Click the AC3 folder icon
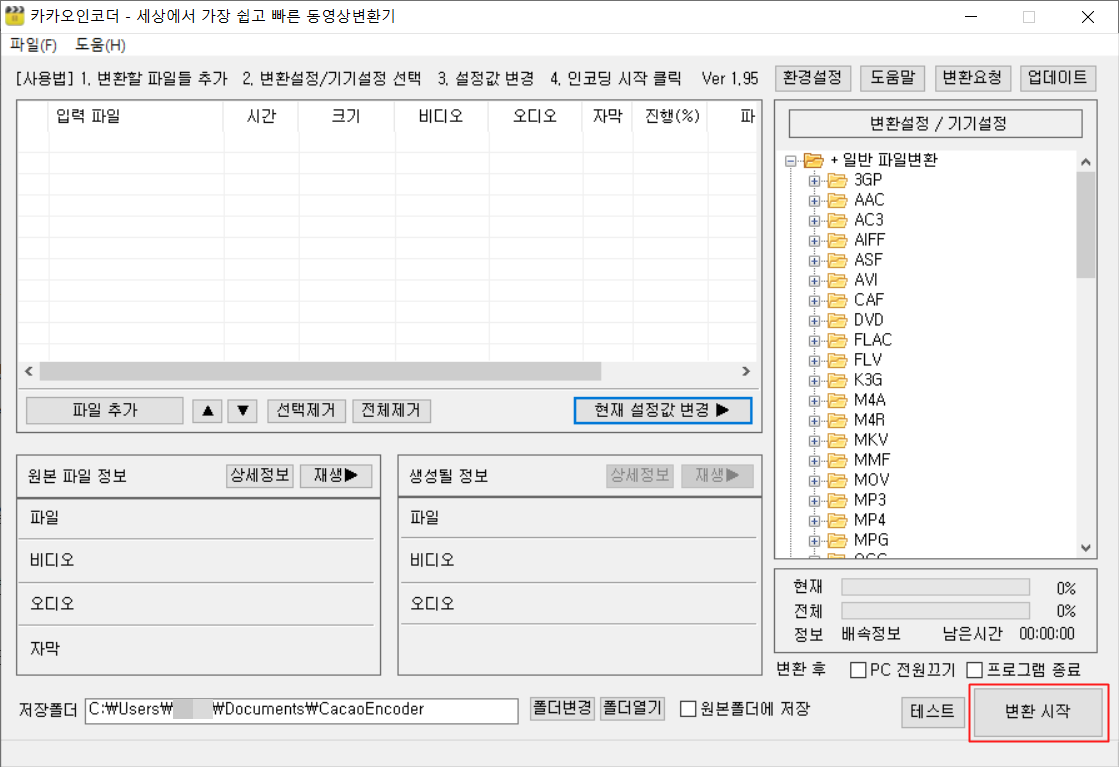Viewport: 1119px width, 767px height. click(x=837, y=220)
